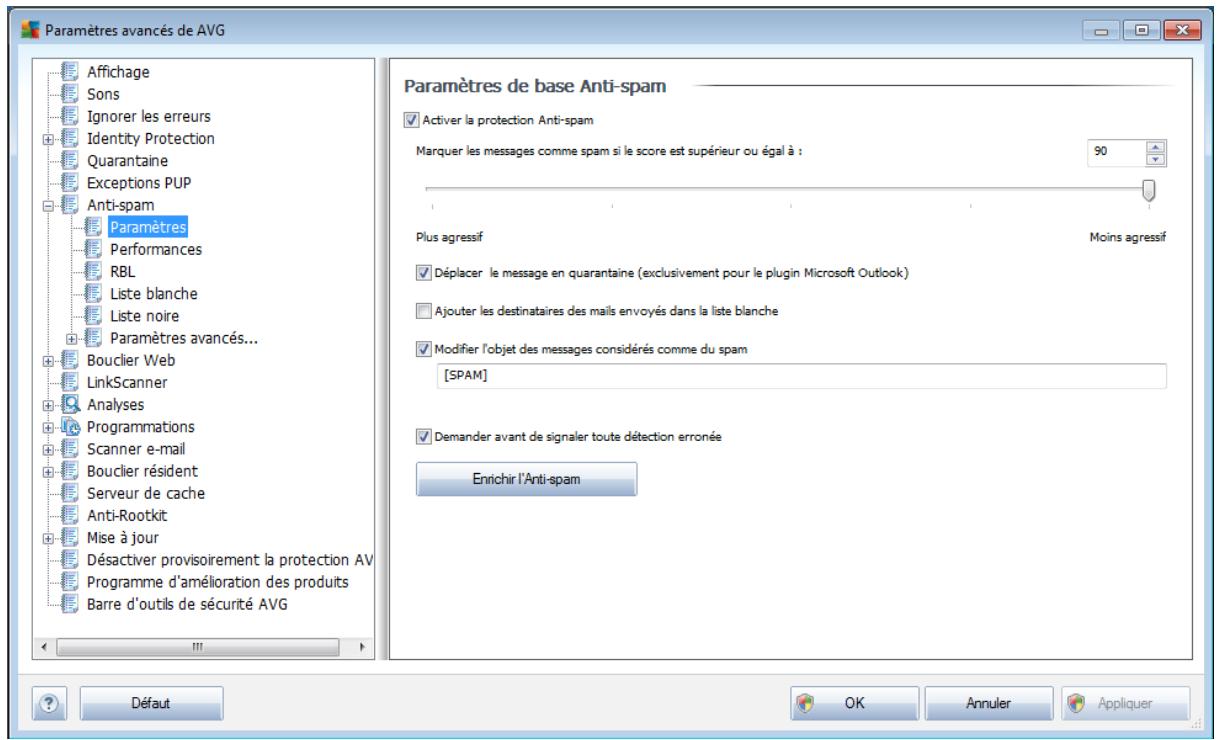Expand the Scanner e-mail tree node
Viewport: 1218px width, 740px height.
click(x=50, y=448)
